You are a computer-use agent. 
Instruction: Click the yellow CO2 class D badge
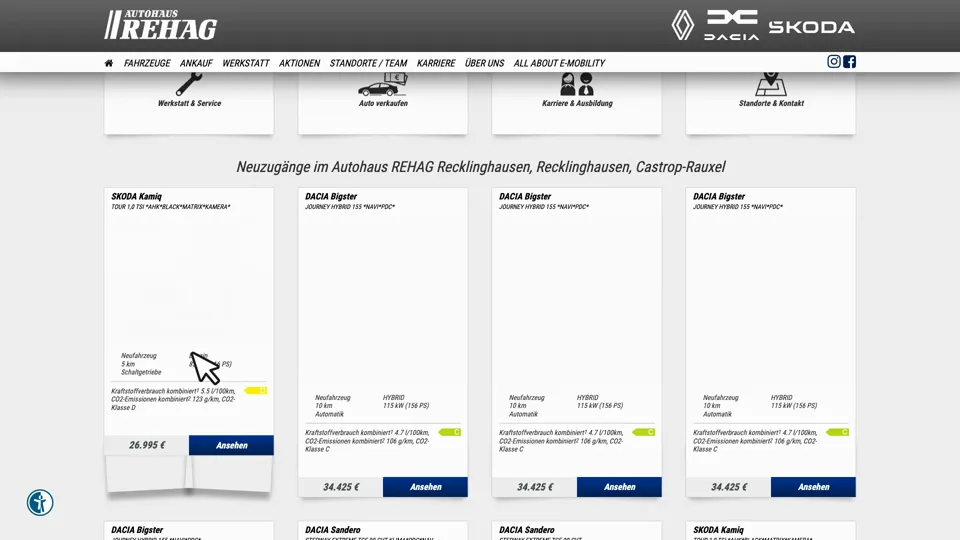[x=255, y=390]
